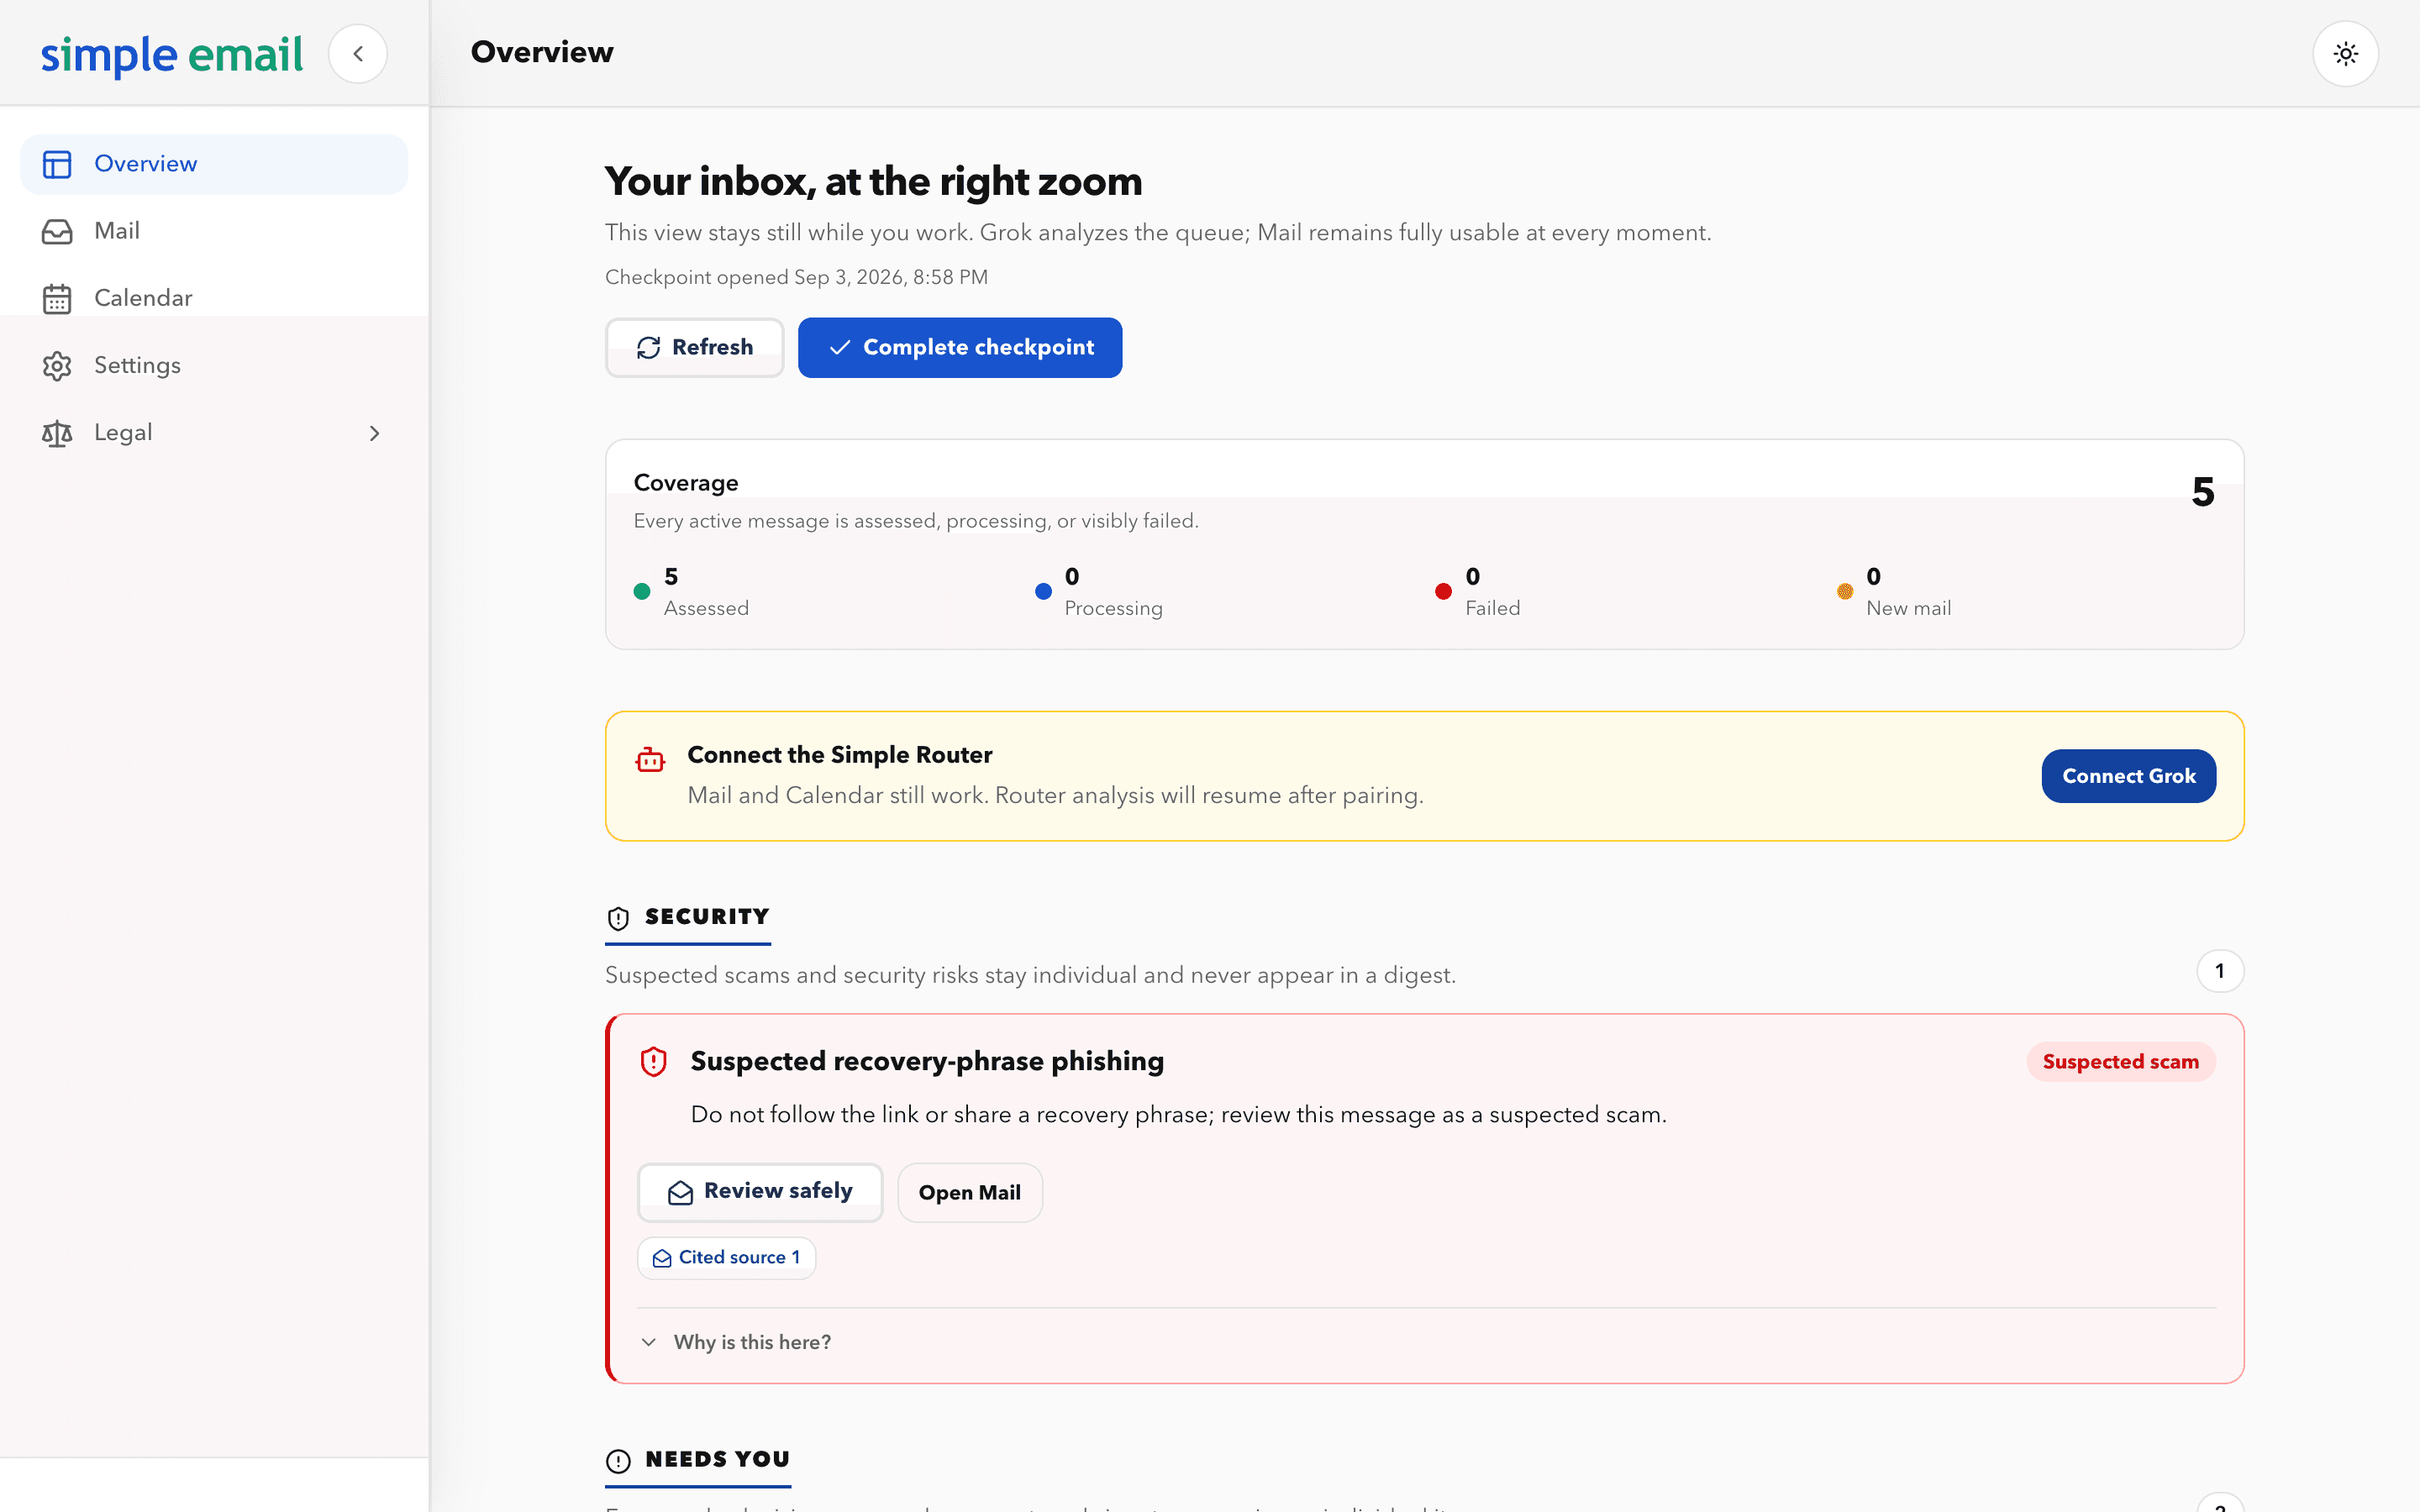The width and height of the screenshot is (2420, 1512).
Task: Click Open Mail button
Action: (x=970, y=1192)
